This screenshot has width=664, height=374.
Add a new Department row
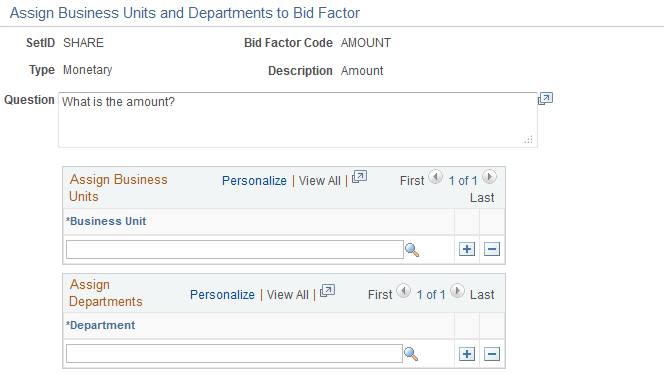point(467,354)
